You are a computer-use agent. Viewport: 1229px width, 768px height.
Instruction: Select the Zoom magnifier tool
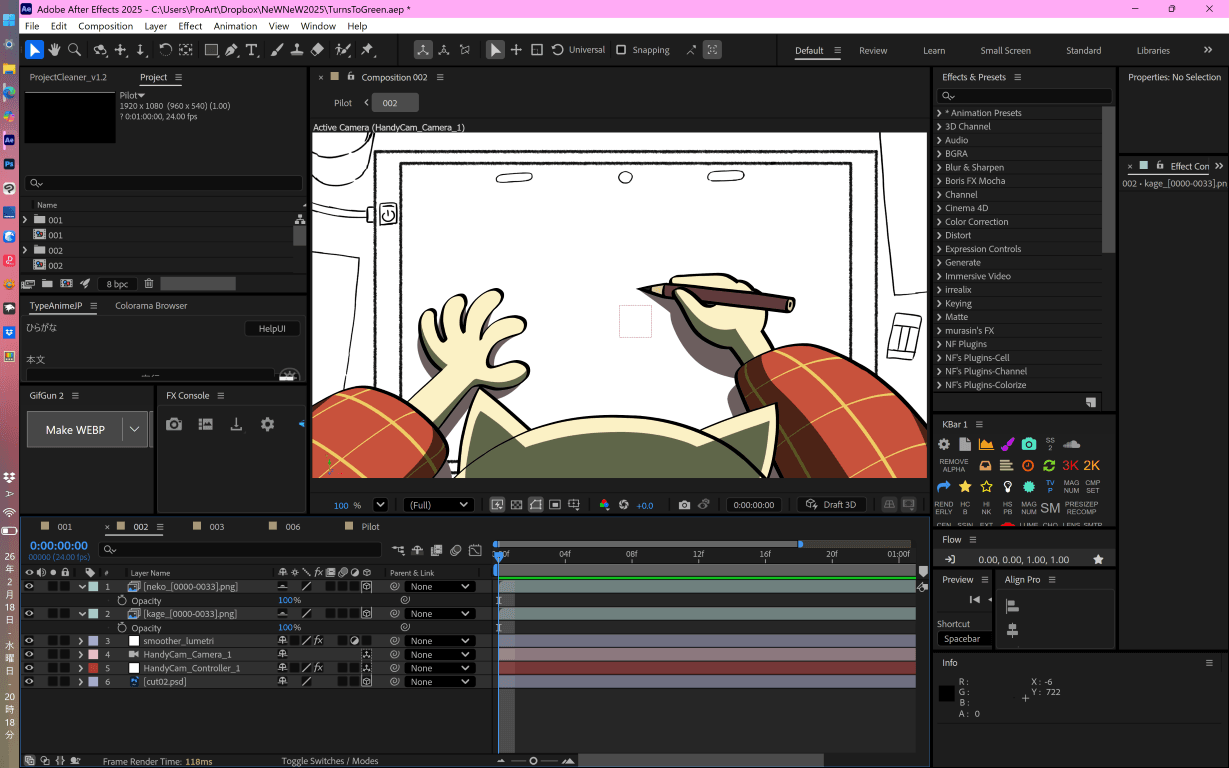pos(74,50)
